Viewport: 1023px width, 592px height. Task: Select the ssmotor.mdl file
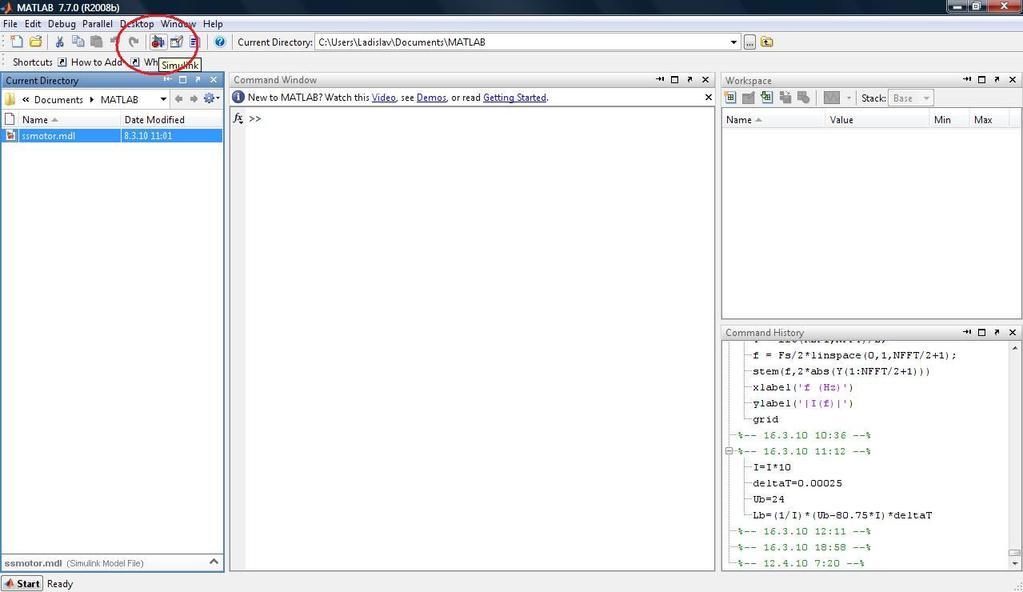pyautogui.click(x=112, y=136)
